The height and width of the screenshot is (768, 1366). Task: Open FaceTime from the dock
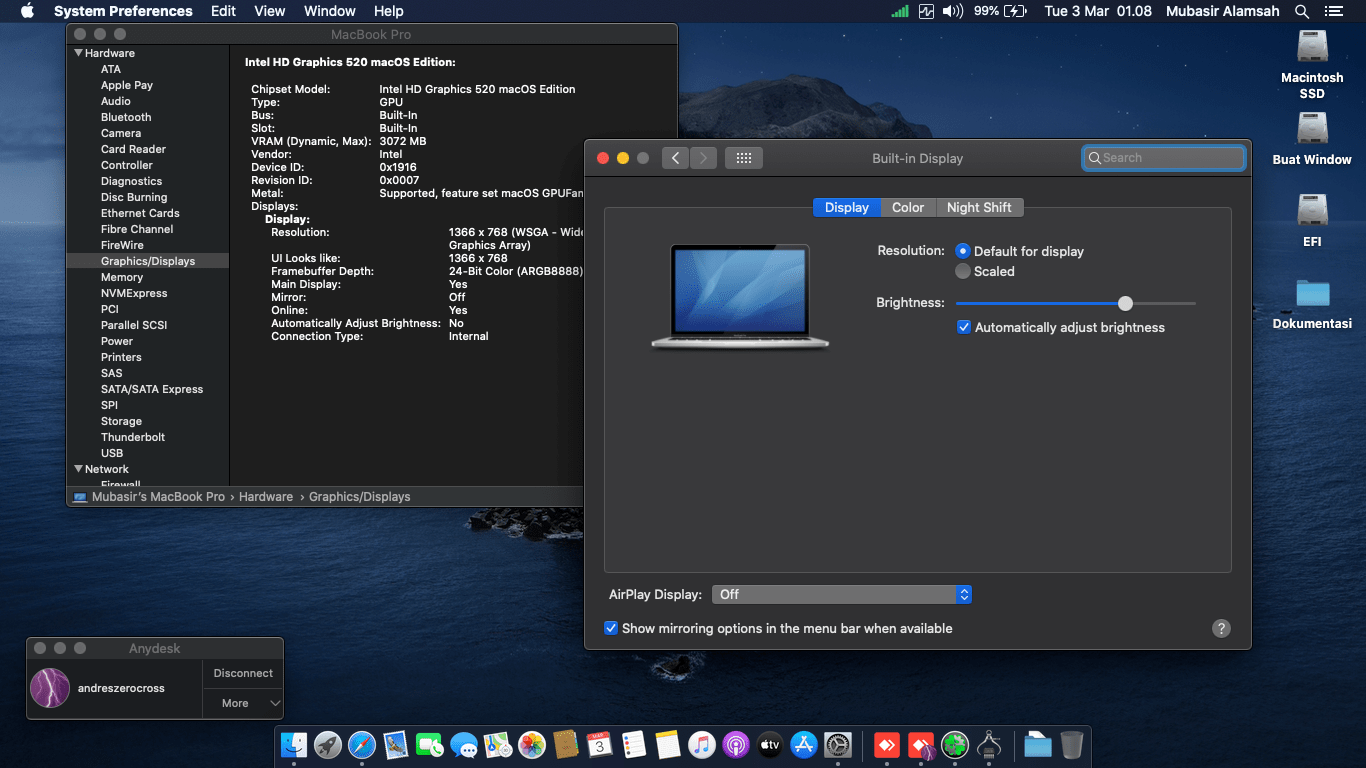pos(430,745)
